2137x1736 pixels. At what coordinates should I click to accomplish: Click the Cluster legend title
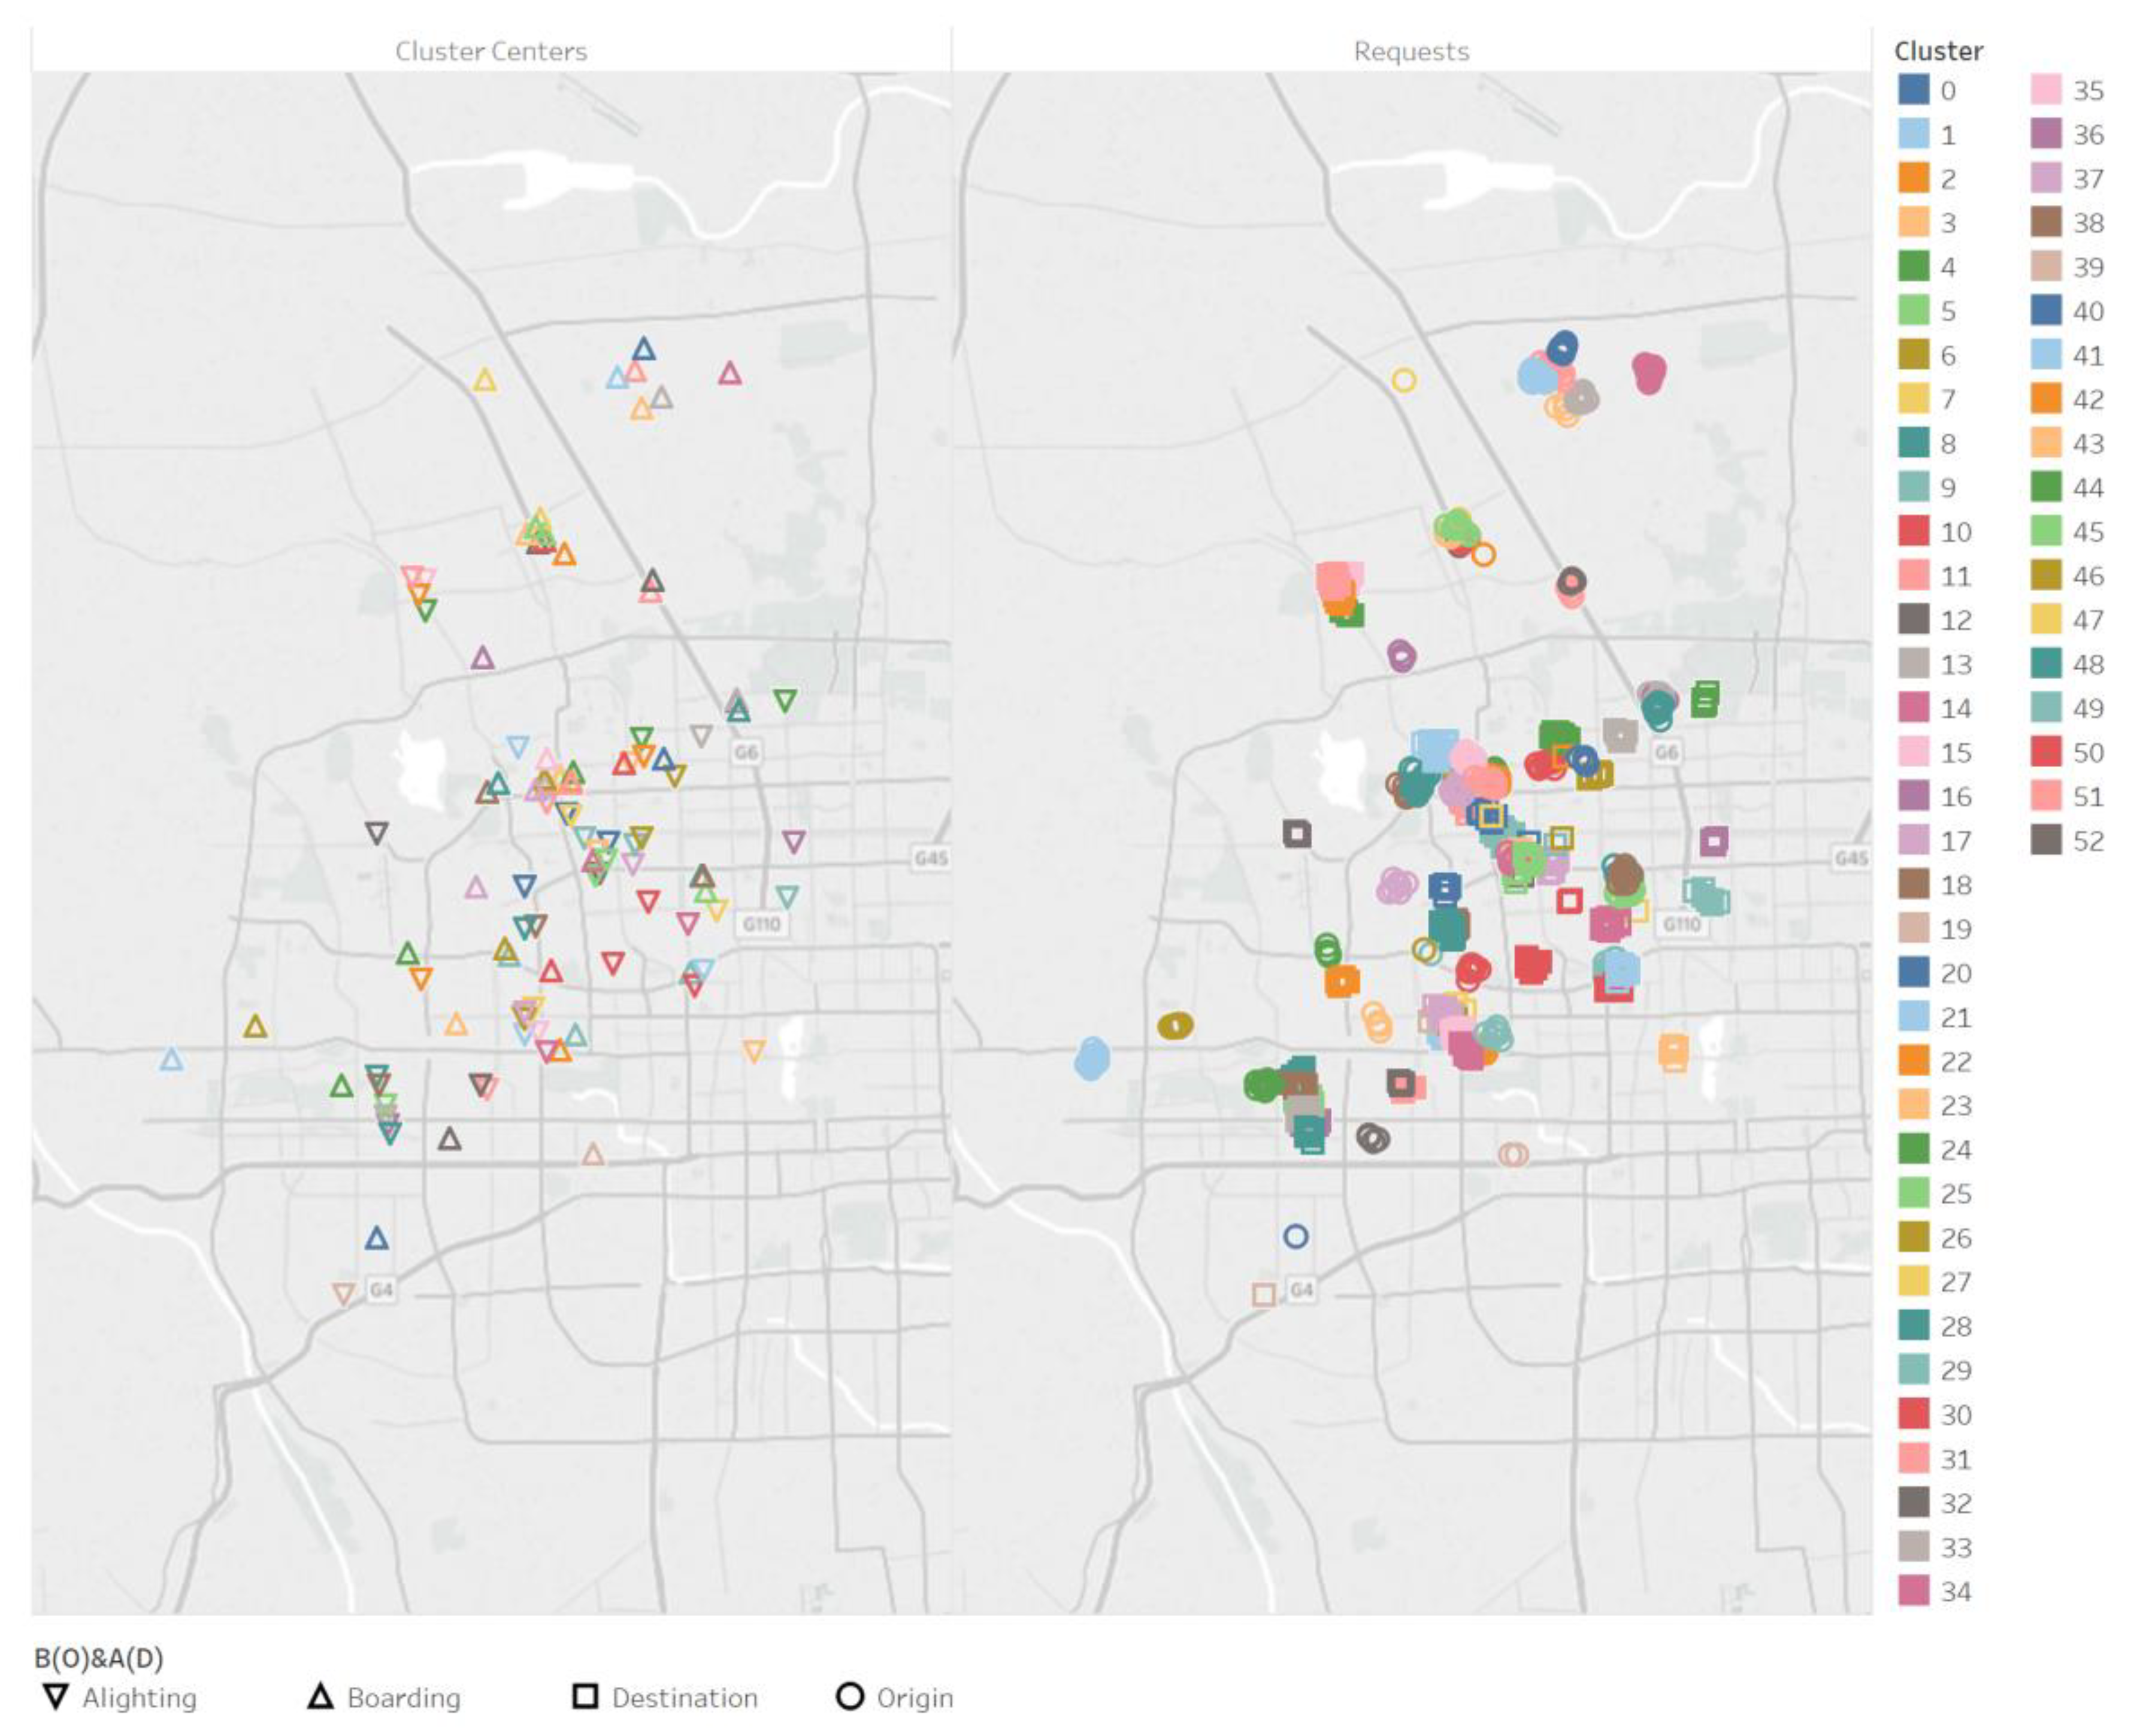tap(1938, 51)
